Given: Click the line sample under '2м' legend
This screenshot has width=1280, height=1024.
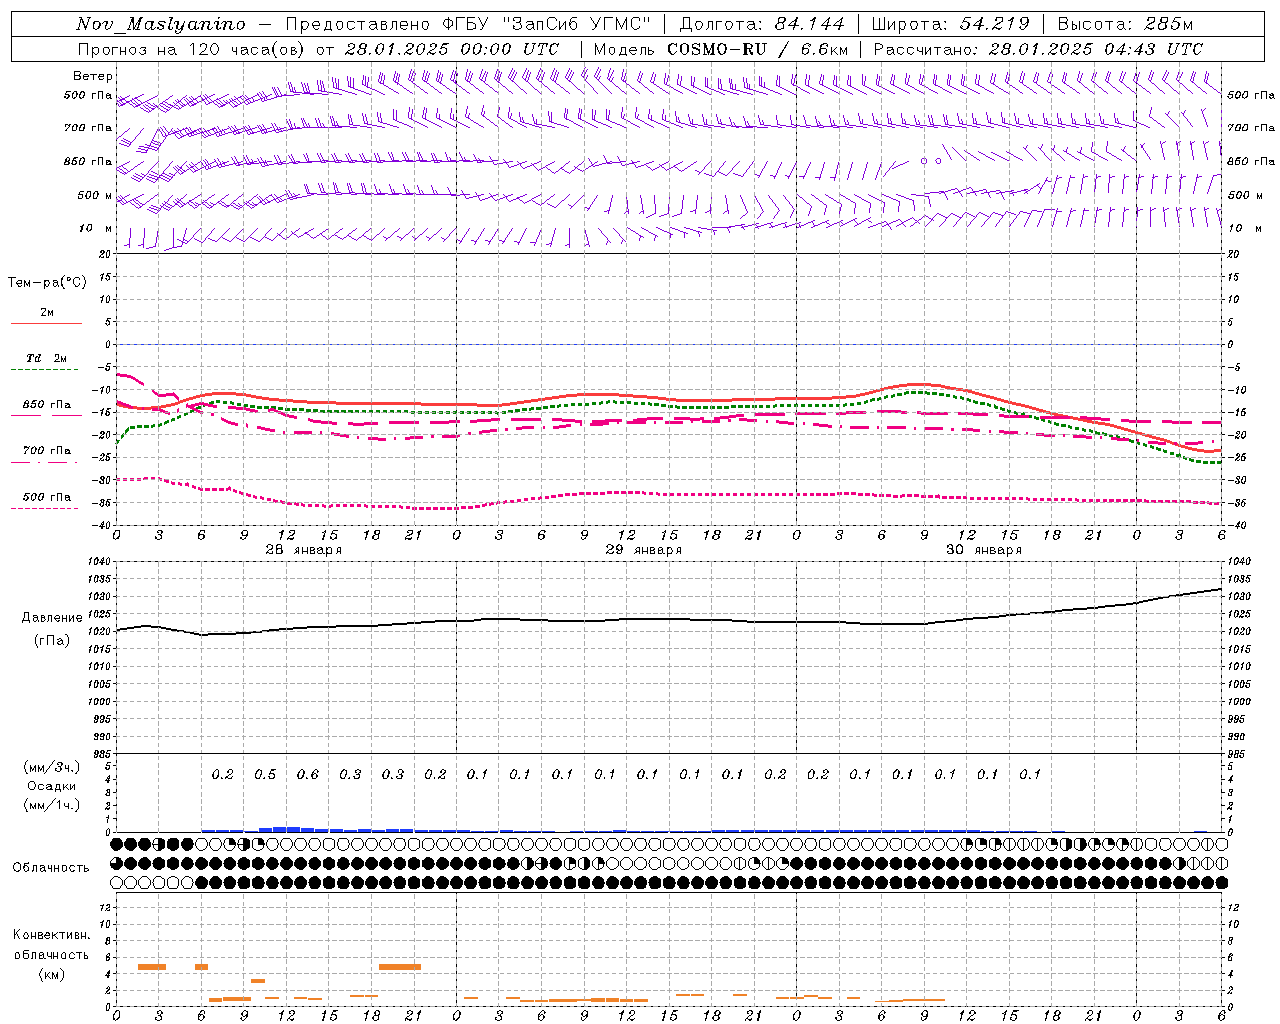Looking at the screenshot, I should 46,324.
